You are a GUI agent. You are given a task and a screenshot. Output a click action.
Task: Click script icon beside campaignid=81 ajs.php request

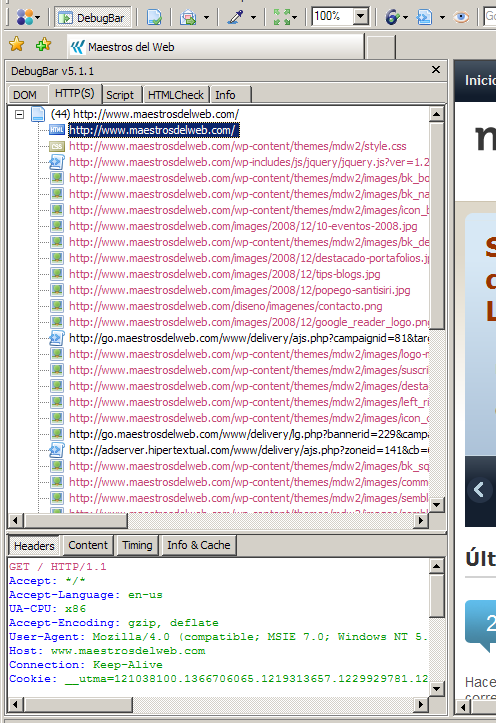coord(57,338)
